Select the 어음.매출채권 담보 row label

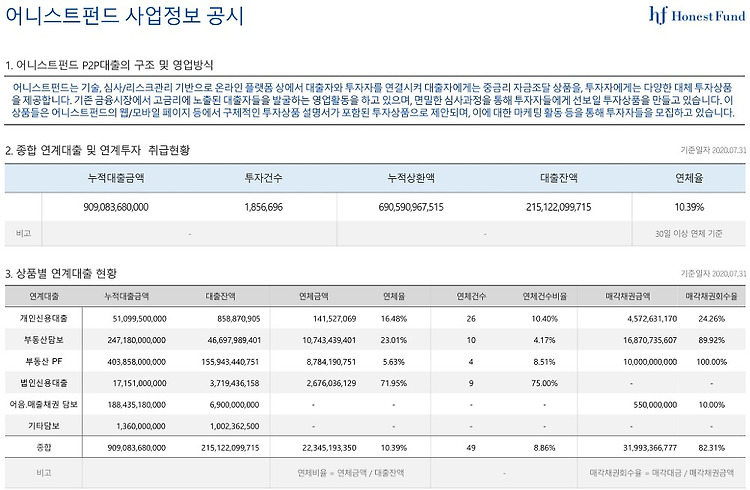tap(44, 404)
